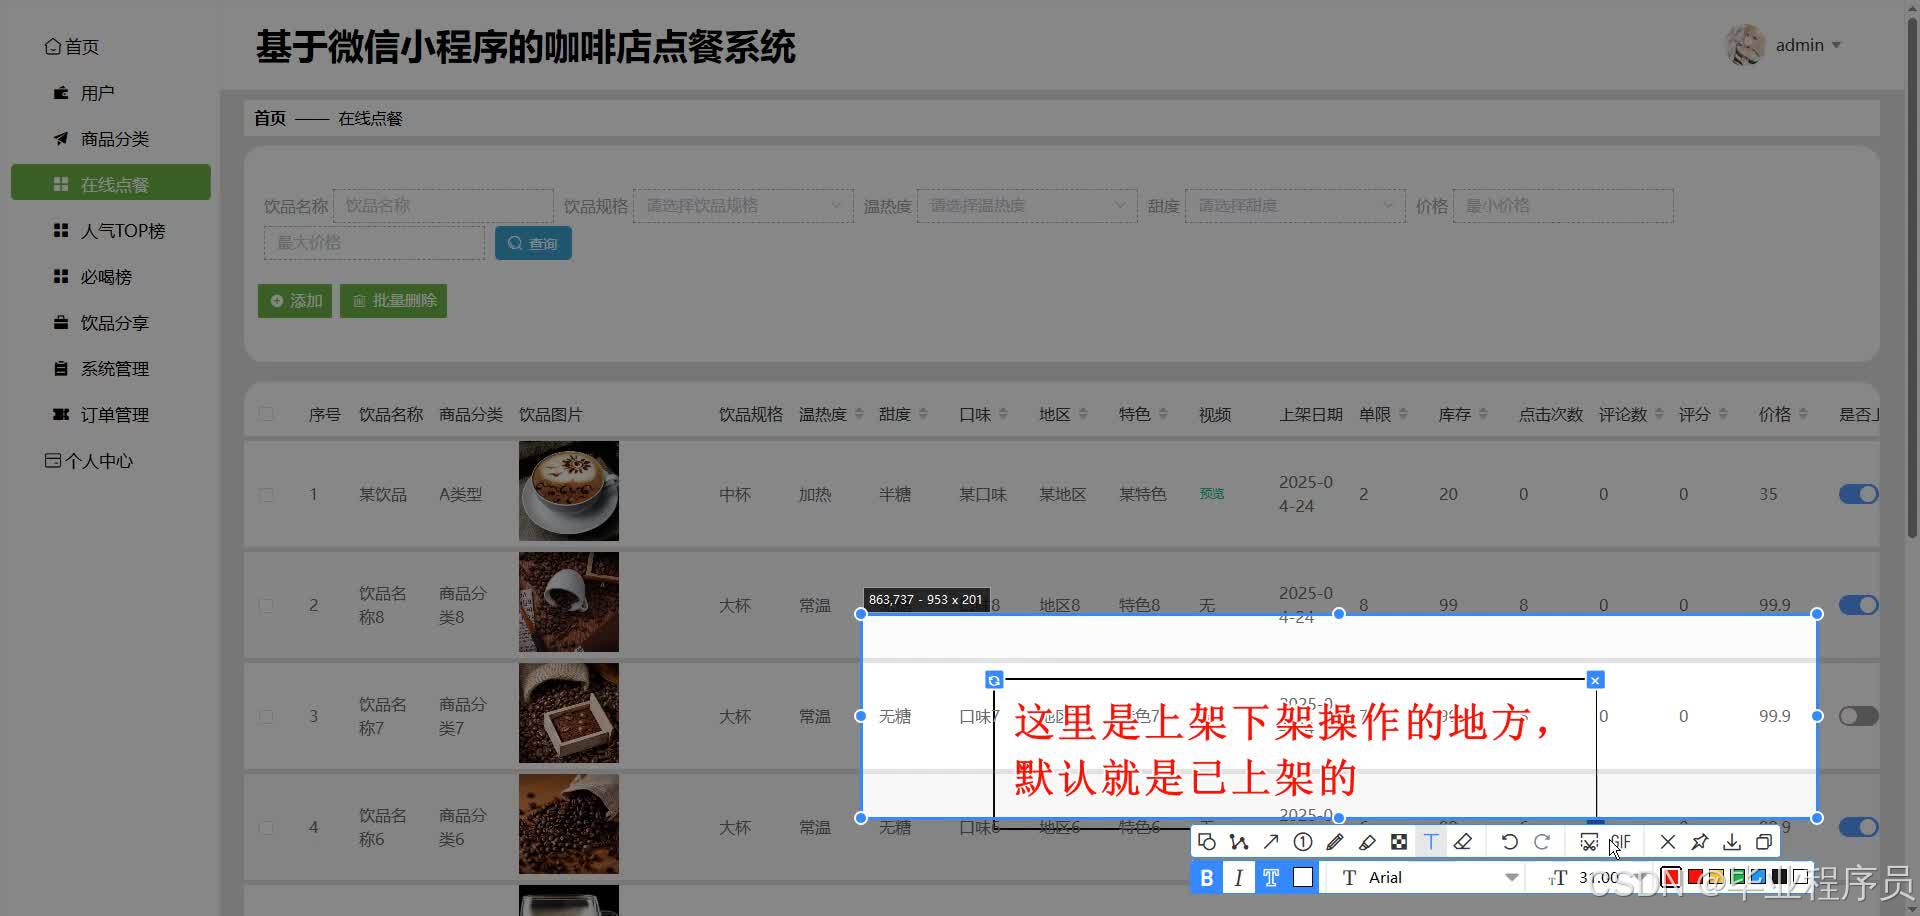
Task: Open the 订单管理 sidebar menu
Action: 114,414
